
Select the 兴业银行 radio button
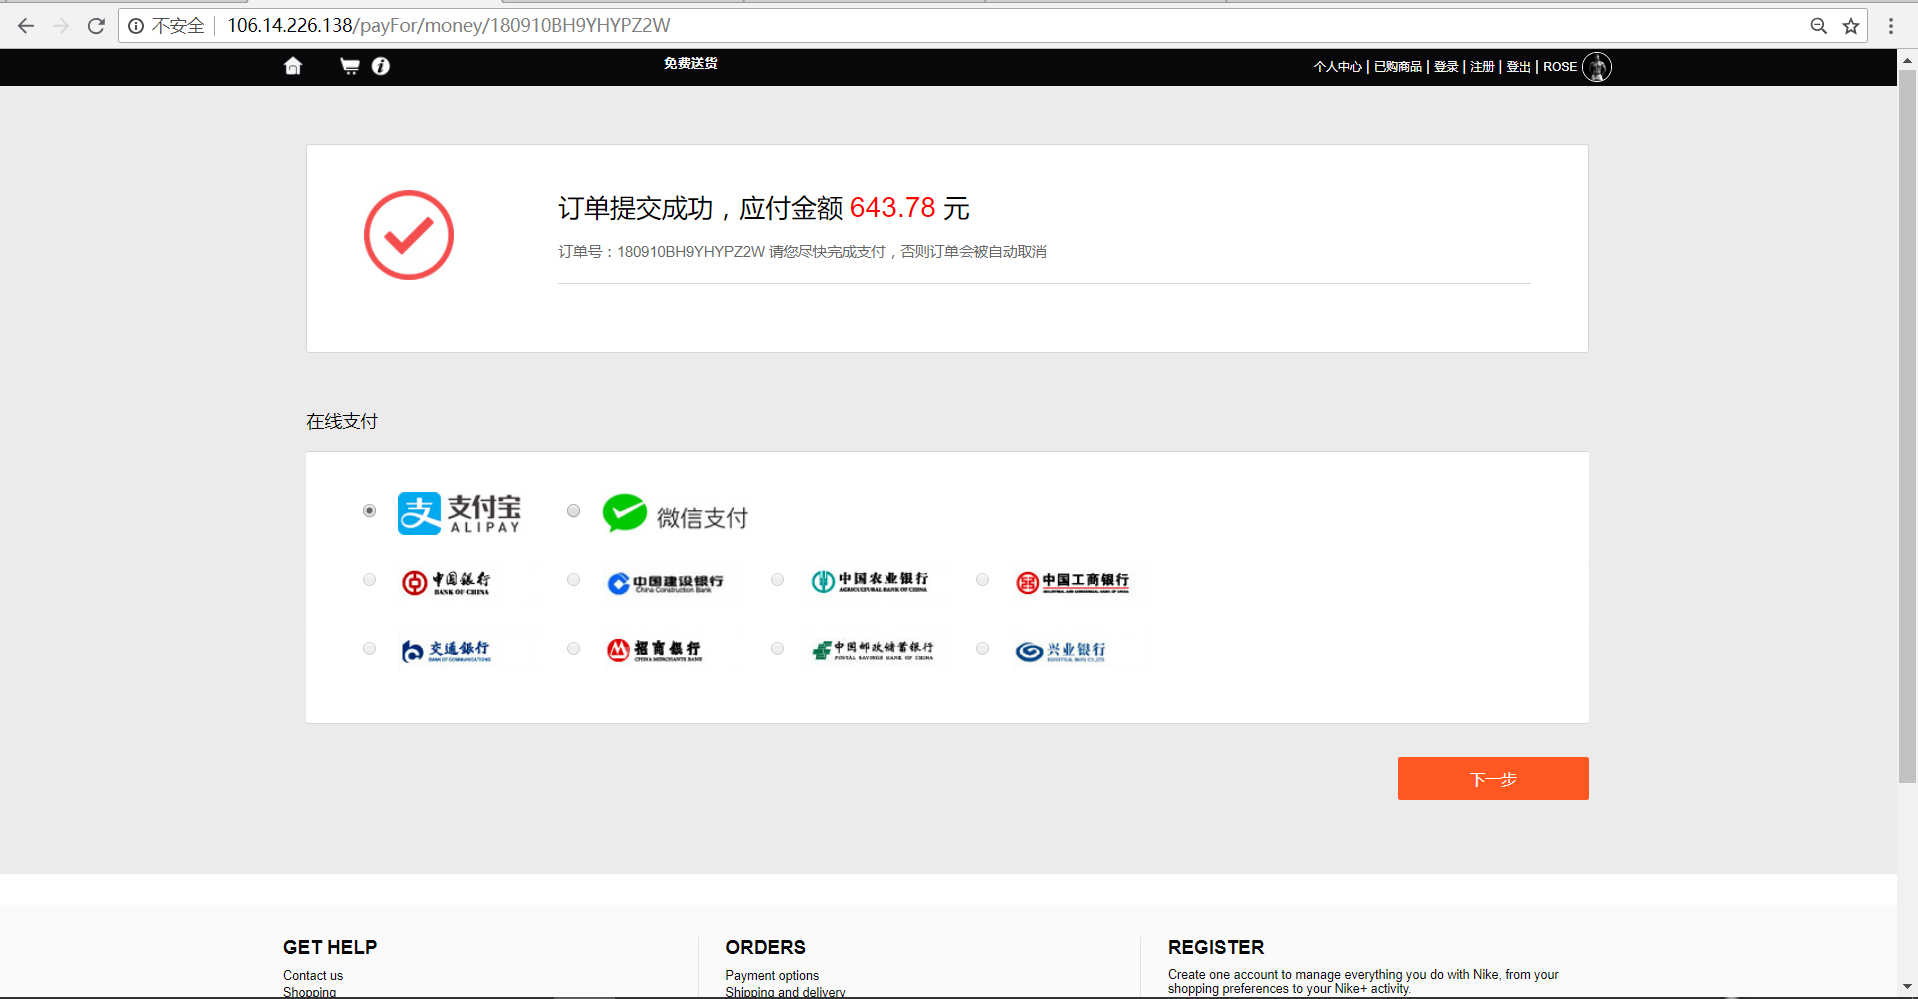[983, 649]
